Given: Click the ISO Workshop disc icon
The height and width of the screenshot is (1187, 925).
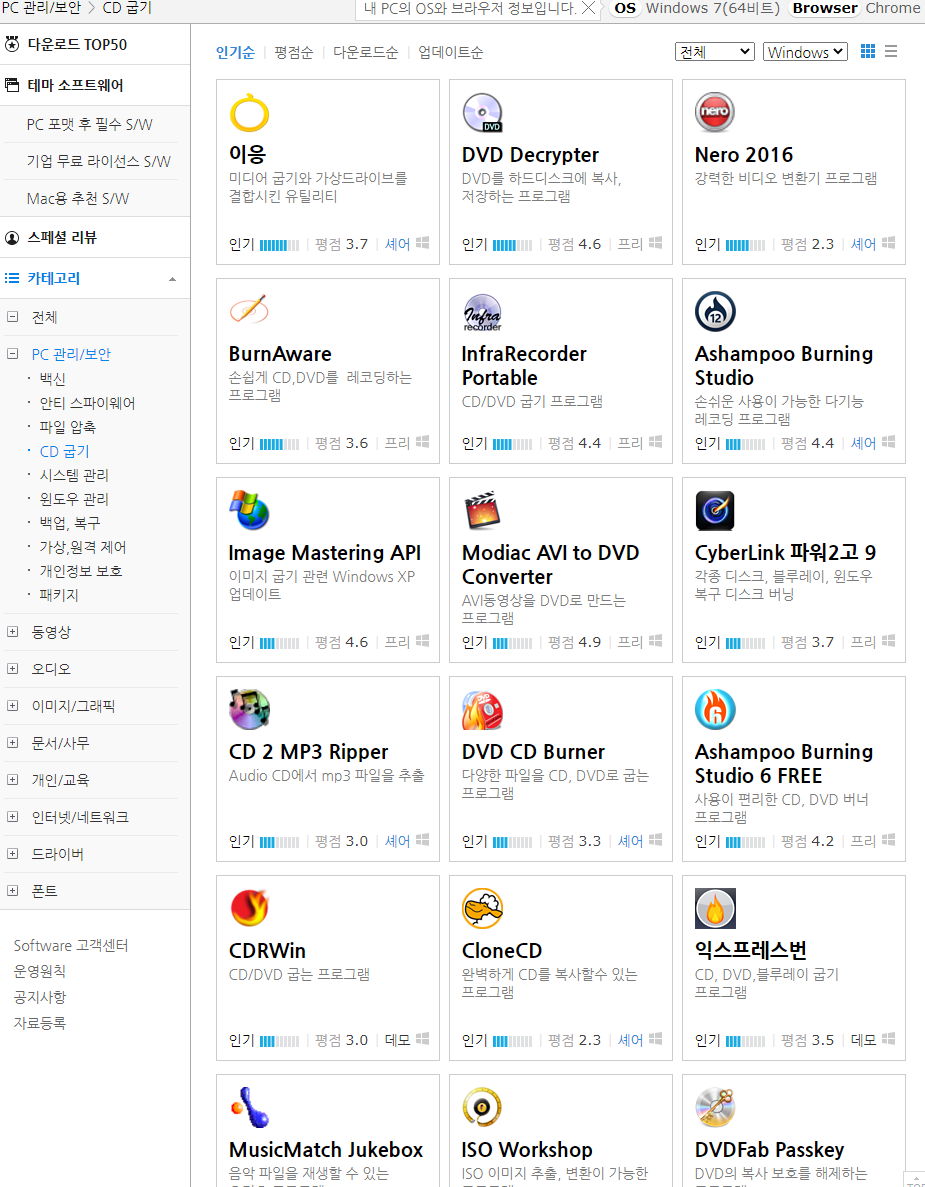Looking at the screenshot, I should tap(482, 1108).
